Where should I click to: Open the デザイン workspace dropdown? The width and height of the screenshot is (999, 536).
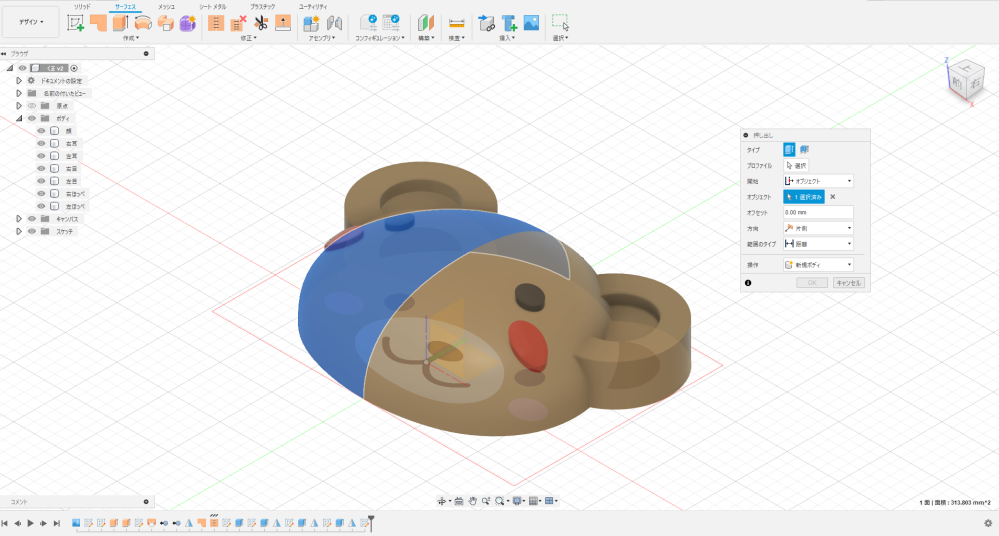(31, 22)
